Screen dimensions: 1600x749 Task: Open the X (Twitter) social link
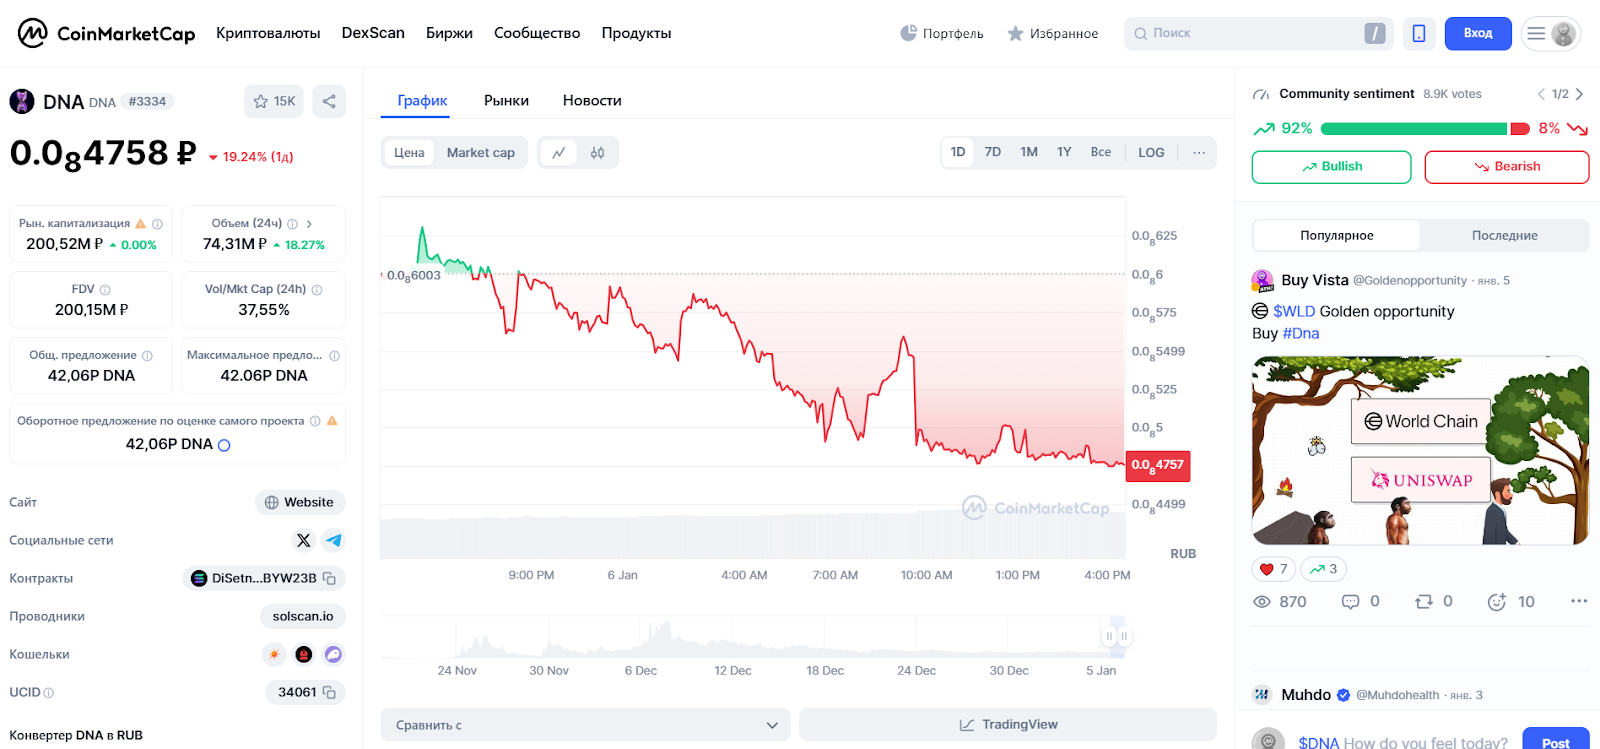click(x=303, y=540)
